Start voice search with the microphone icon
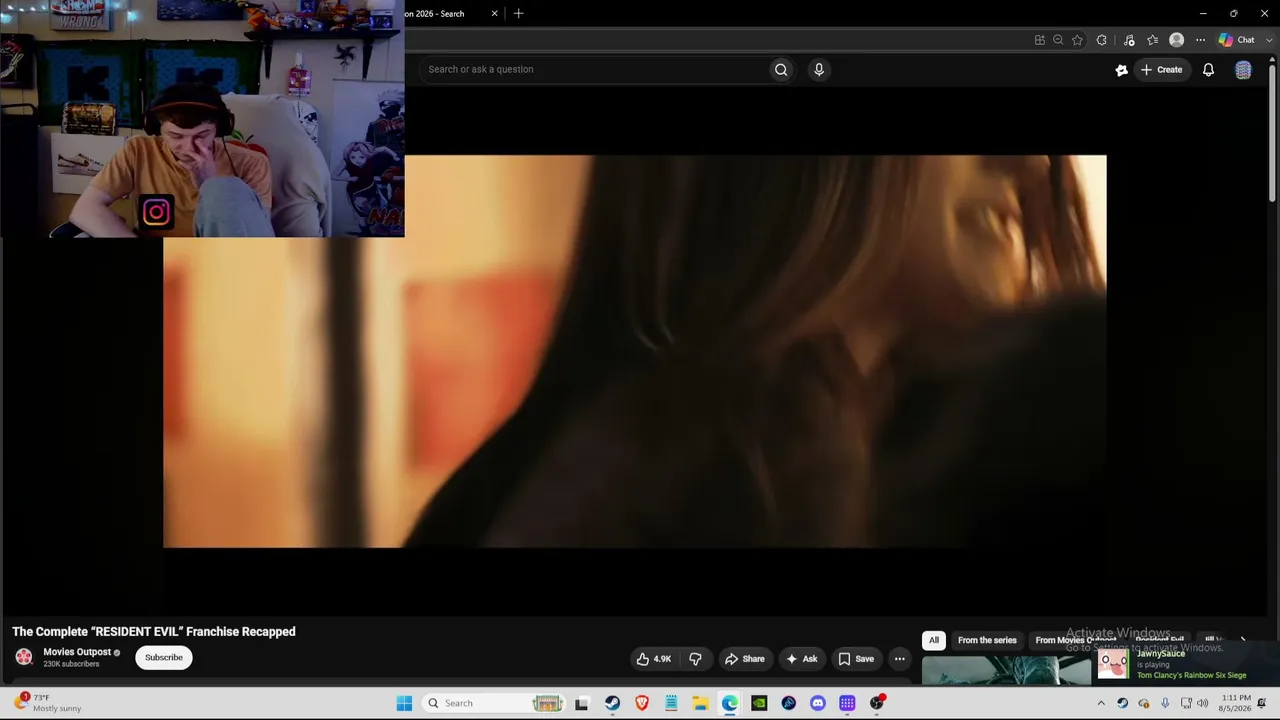1280x720 pixels. pos(819,69)
